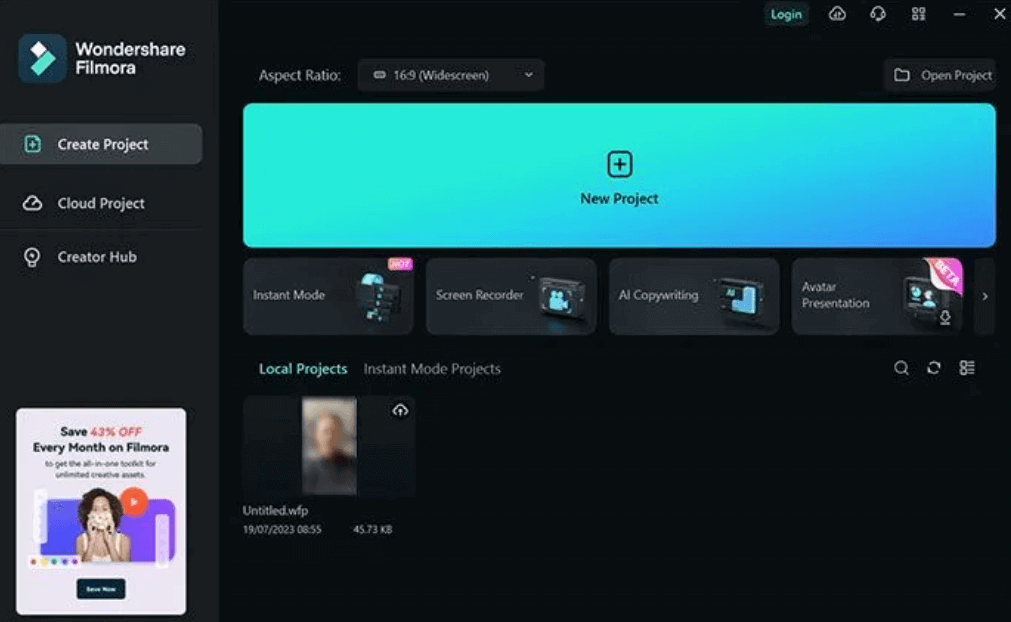Click download icon on Avatar Presentation card
Image resolution: width=1011 pixels, height=622 pixels.
(x=945, y=318)
